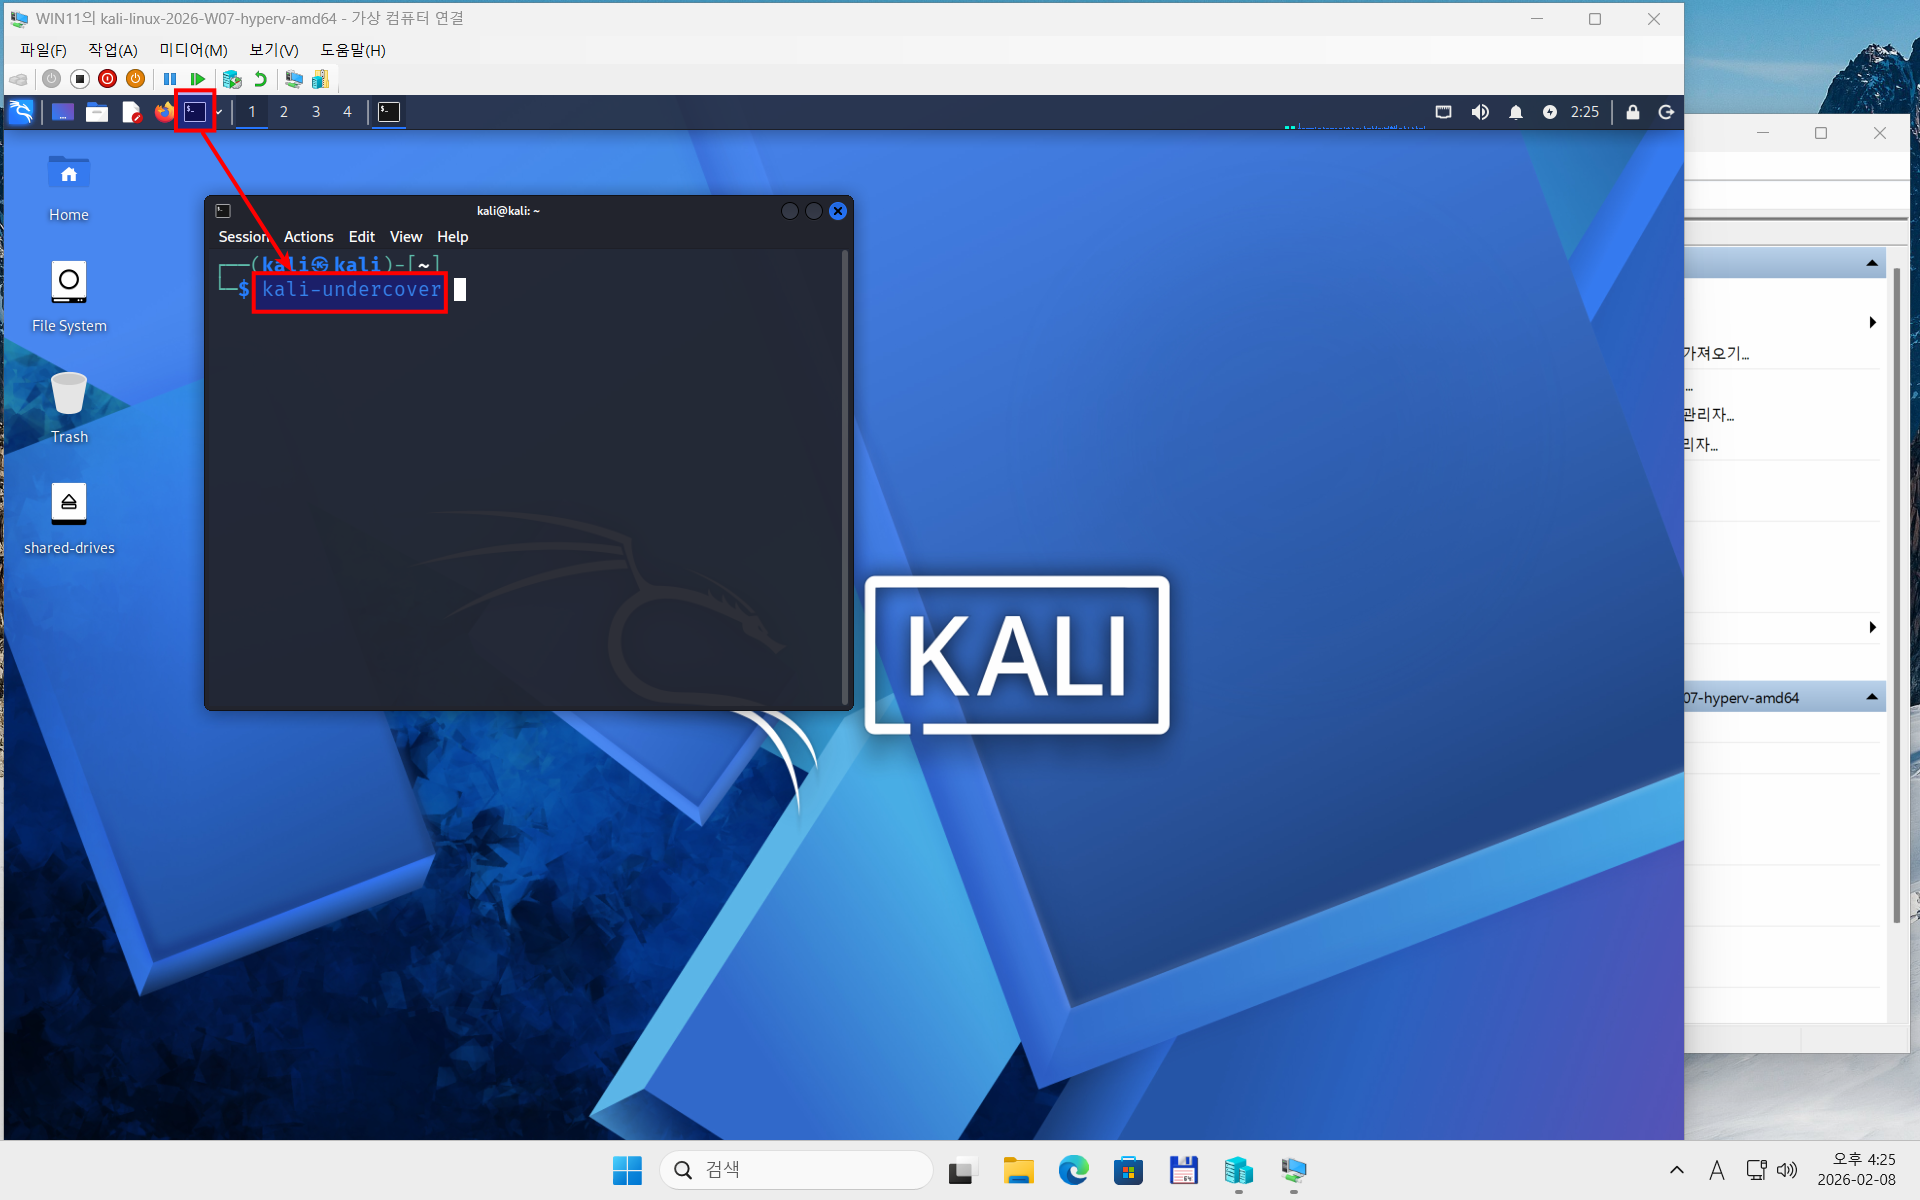
Task: Click the enhanced session mode toolbar icon
Action: pyautogui.click(x=294, y=79)
